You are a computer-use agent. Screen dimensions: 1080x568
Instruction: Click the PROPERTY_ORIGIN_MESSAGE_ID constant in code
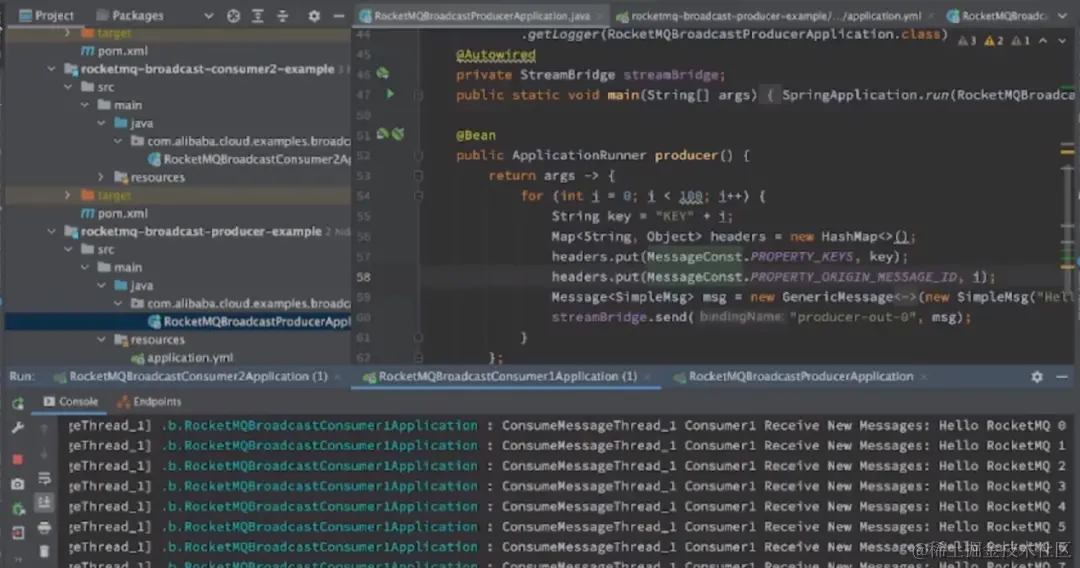(854, 277)
